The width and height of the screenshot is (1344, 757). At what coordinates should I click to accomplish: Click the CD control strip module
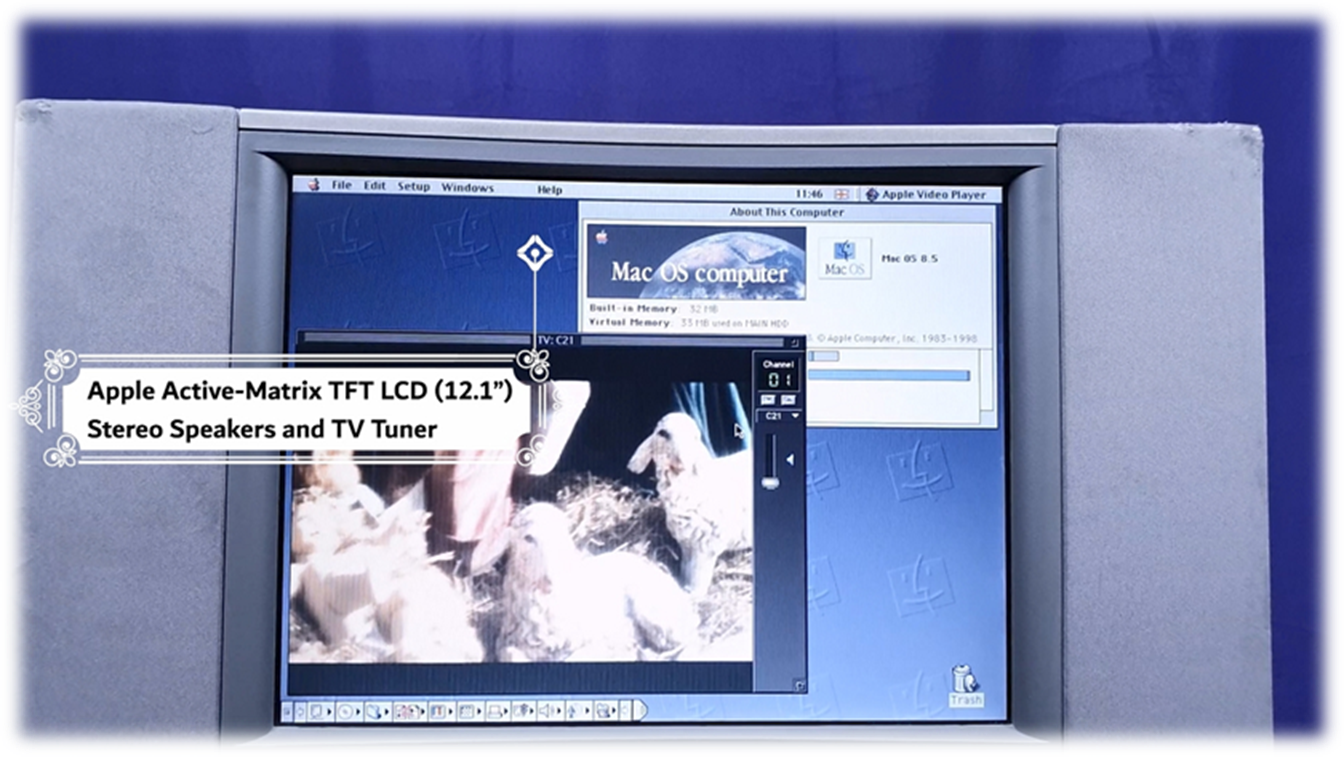click(345, 712)
